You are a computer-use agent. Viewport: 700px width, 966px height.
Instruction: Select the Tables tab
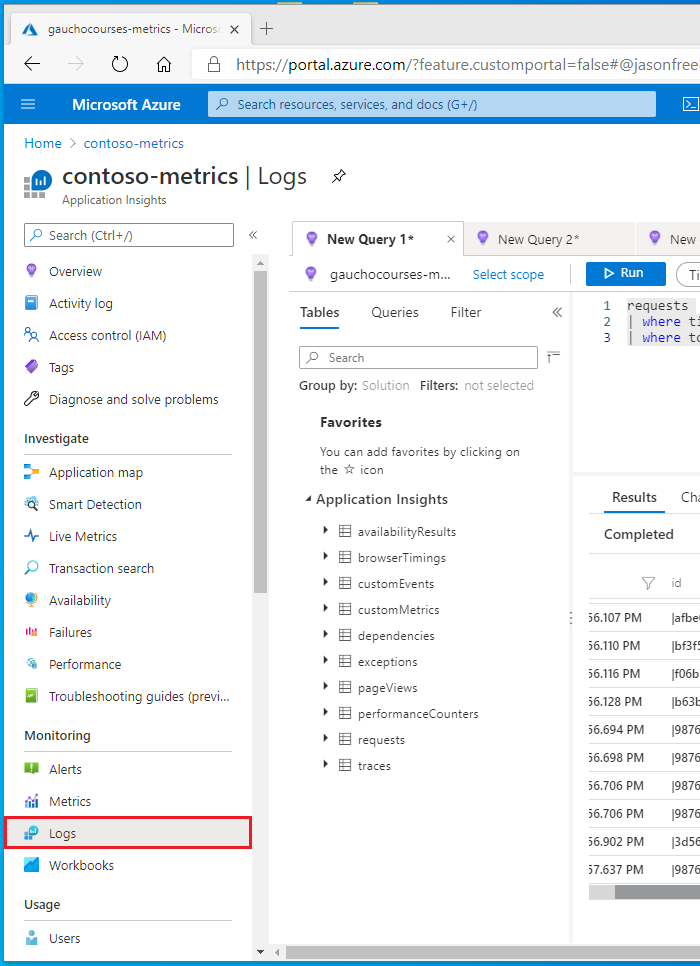click(x=319, y=312)
